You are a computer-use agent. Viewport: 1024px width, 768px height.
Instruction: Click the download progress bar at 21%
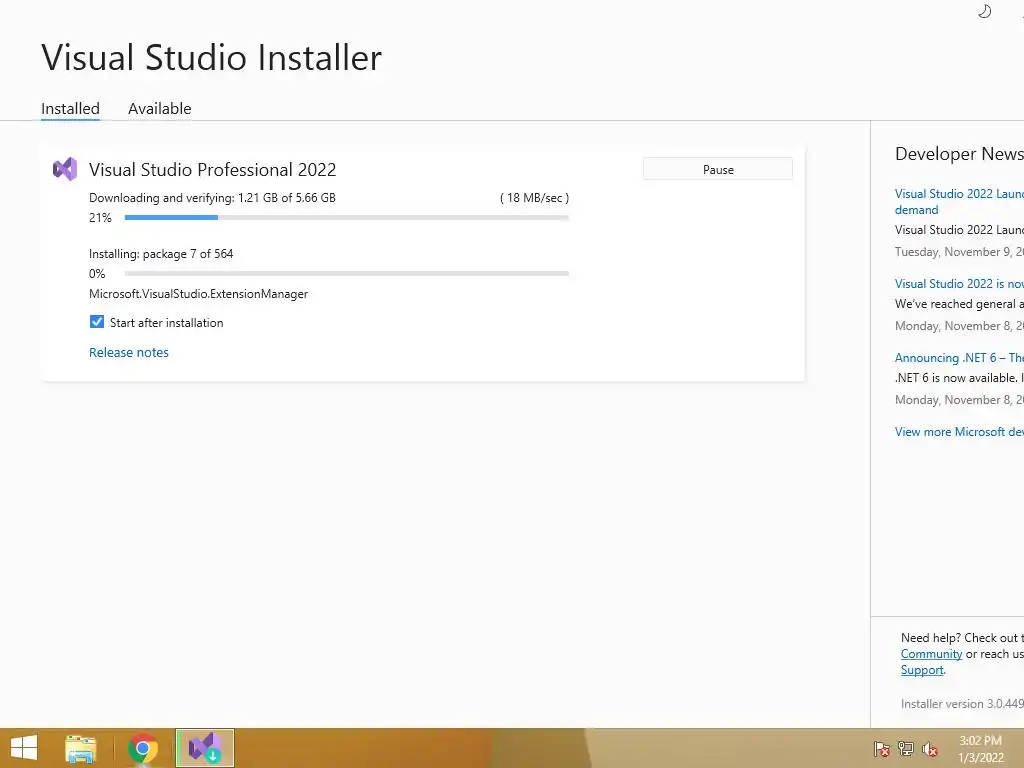pos(347,217)
